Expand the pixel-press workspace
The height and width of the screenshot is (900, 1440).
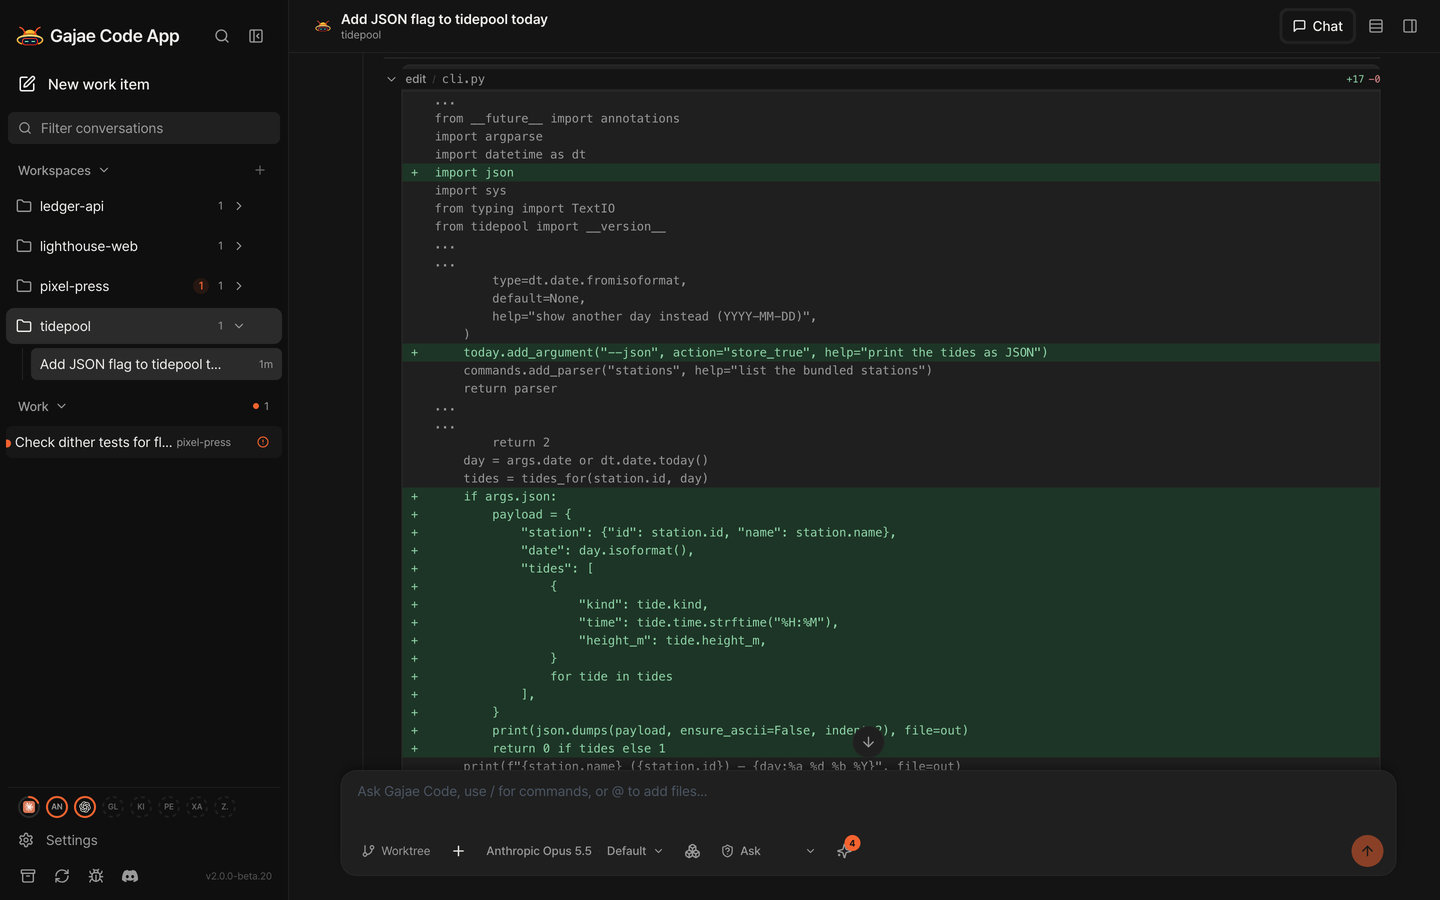click(239, 286)
